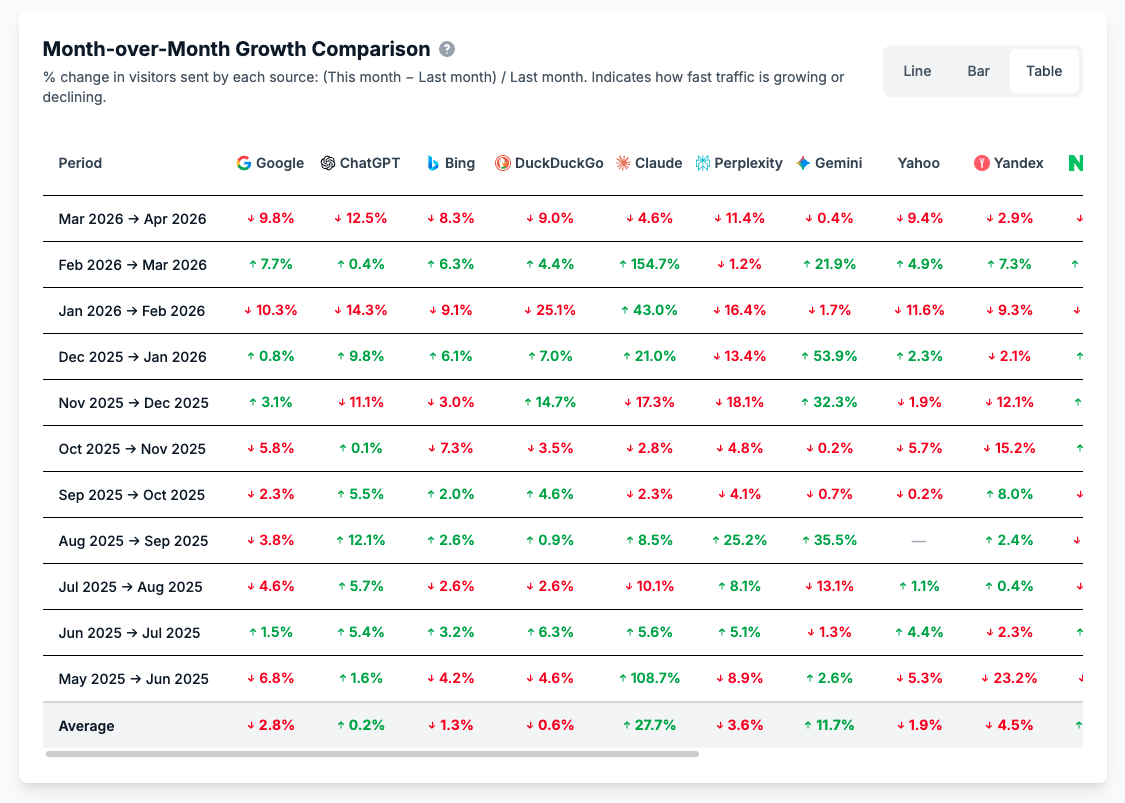The height and width of the screenshot is (803, 1125).
Task: Click the Yahoo column header
Action: pyautogui.click(x=918, y=163)
